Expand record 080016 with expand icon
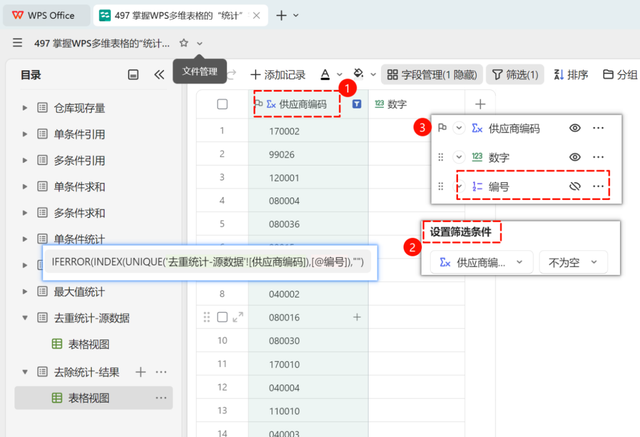The image size is (640, 437). (x=238, y=317)
